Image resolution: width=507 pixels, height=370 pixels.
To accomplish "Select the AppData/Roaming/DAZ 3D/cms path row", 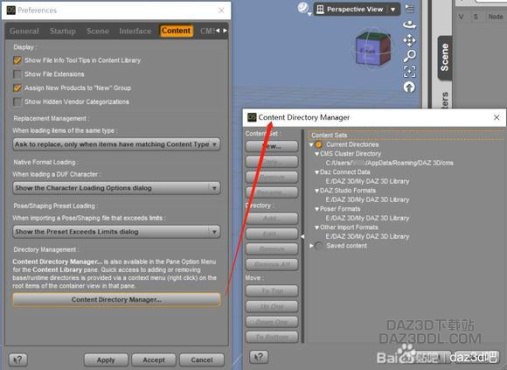I will click(389, 163).
